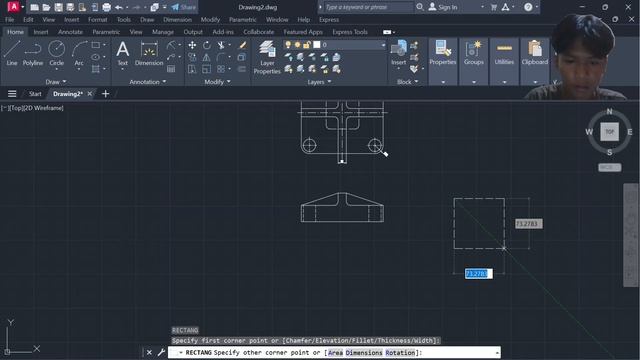Insert a Table from Annotation panel
This screenshot has width=640, height=360.
(x=171, y=69)
